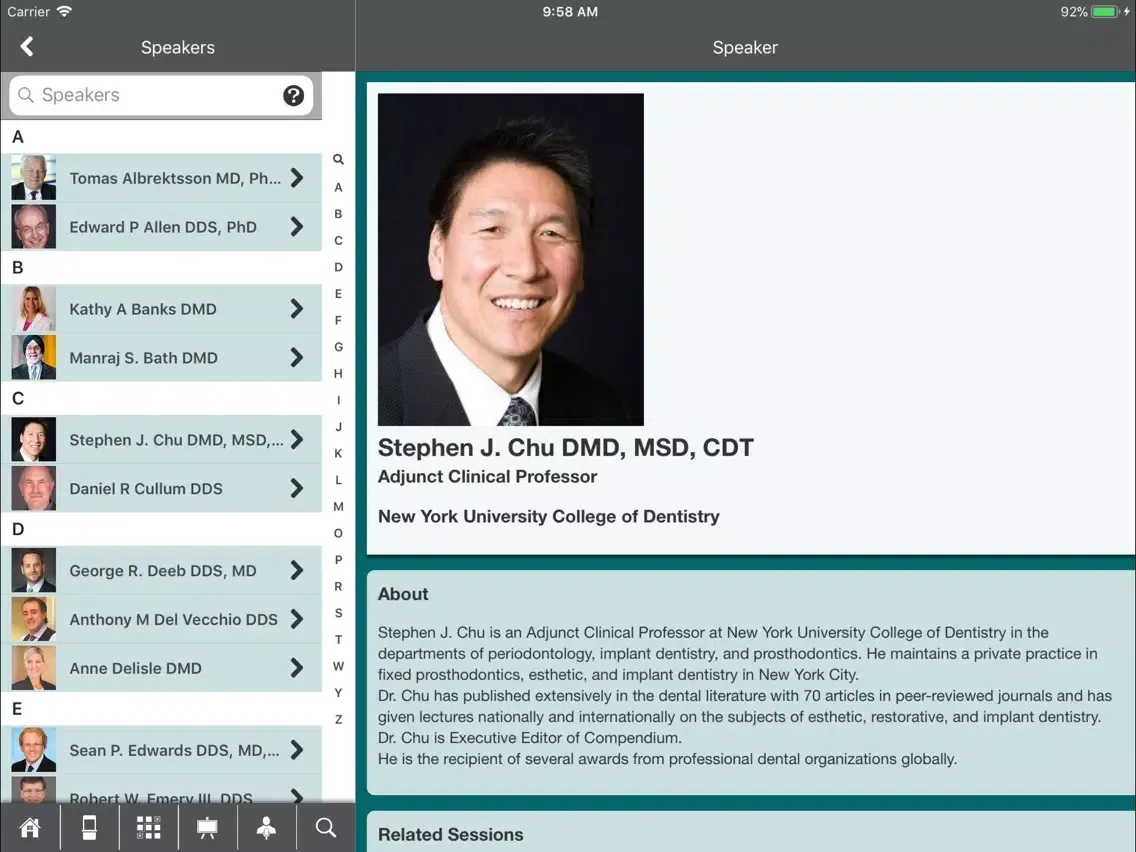
Task: Expand Anthony M Del Vecchio row chevron
Action: (297, 619)
